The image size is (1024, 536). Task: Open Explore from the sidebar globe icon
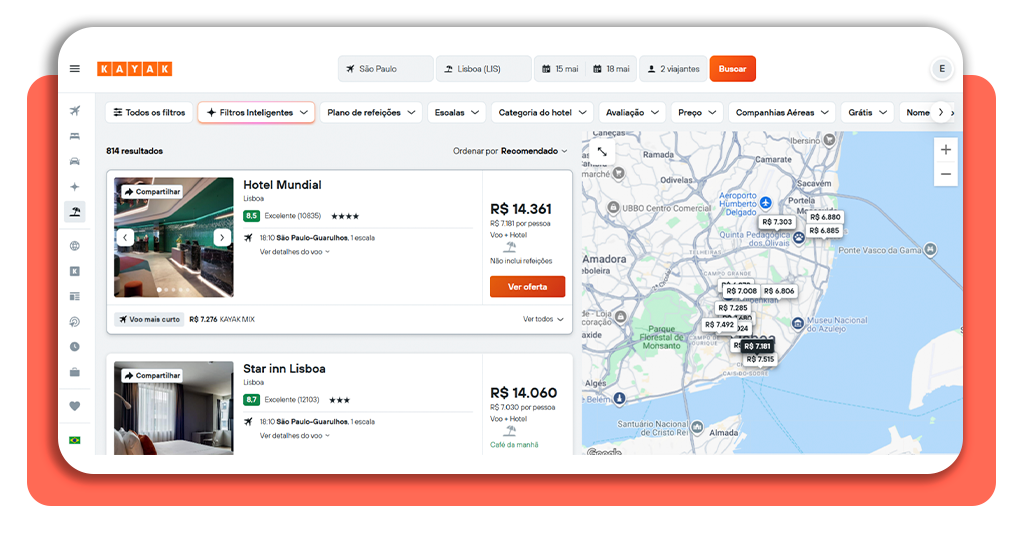coord(75,246)
